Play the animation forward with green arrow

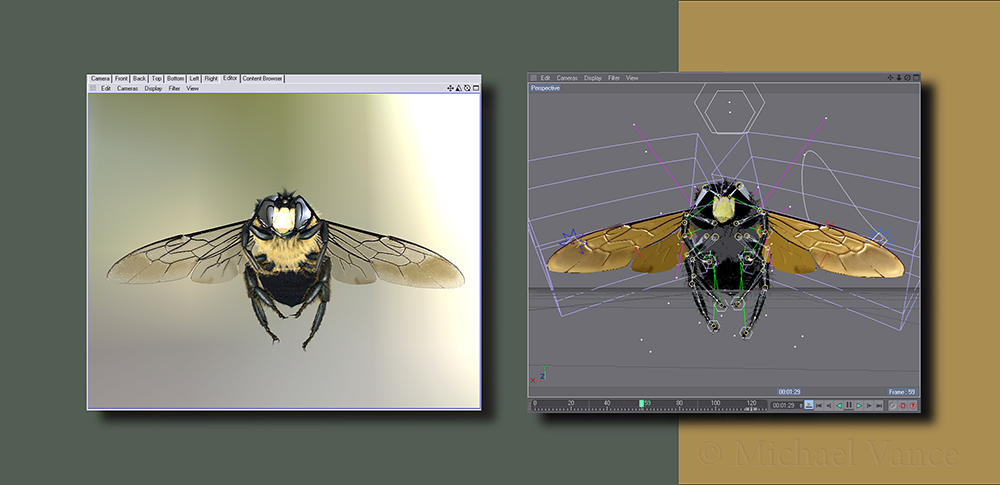[x=859, y=405]
